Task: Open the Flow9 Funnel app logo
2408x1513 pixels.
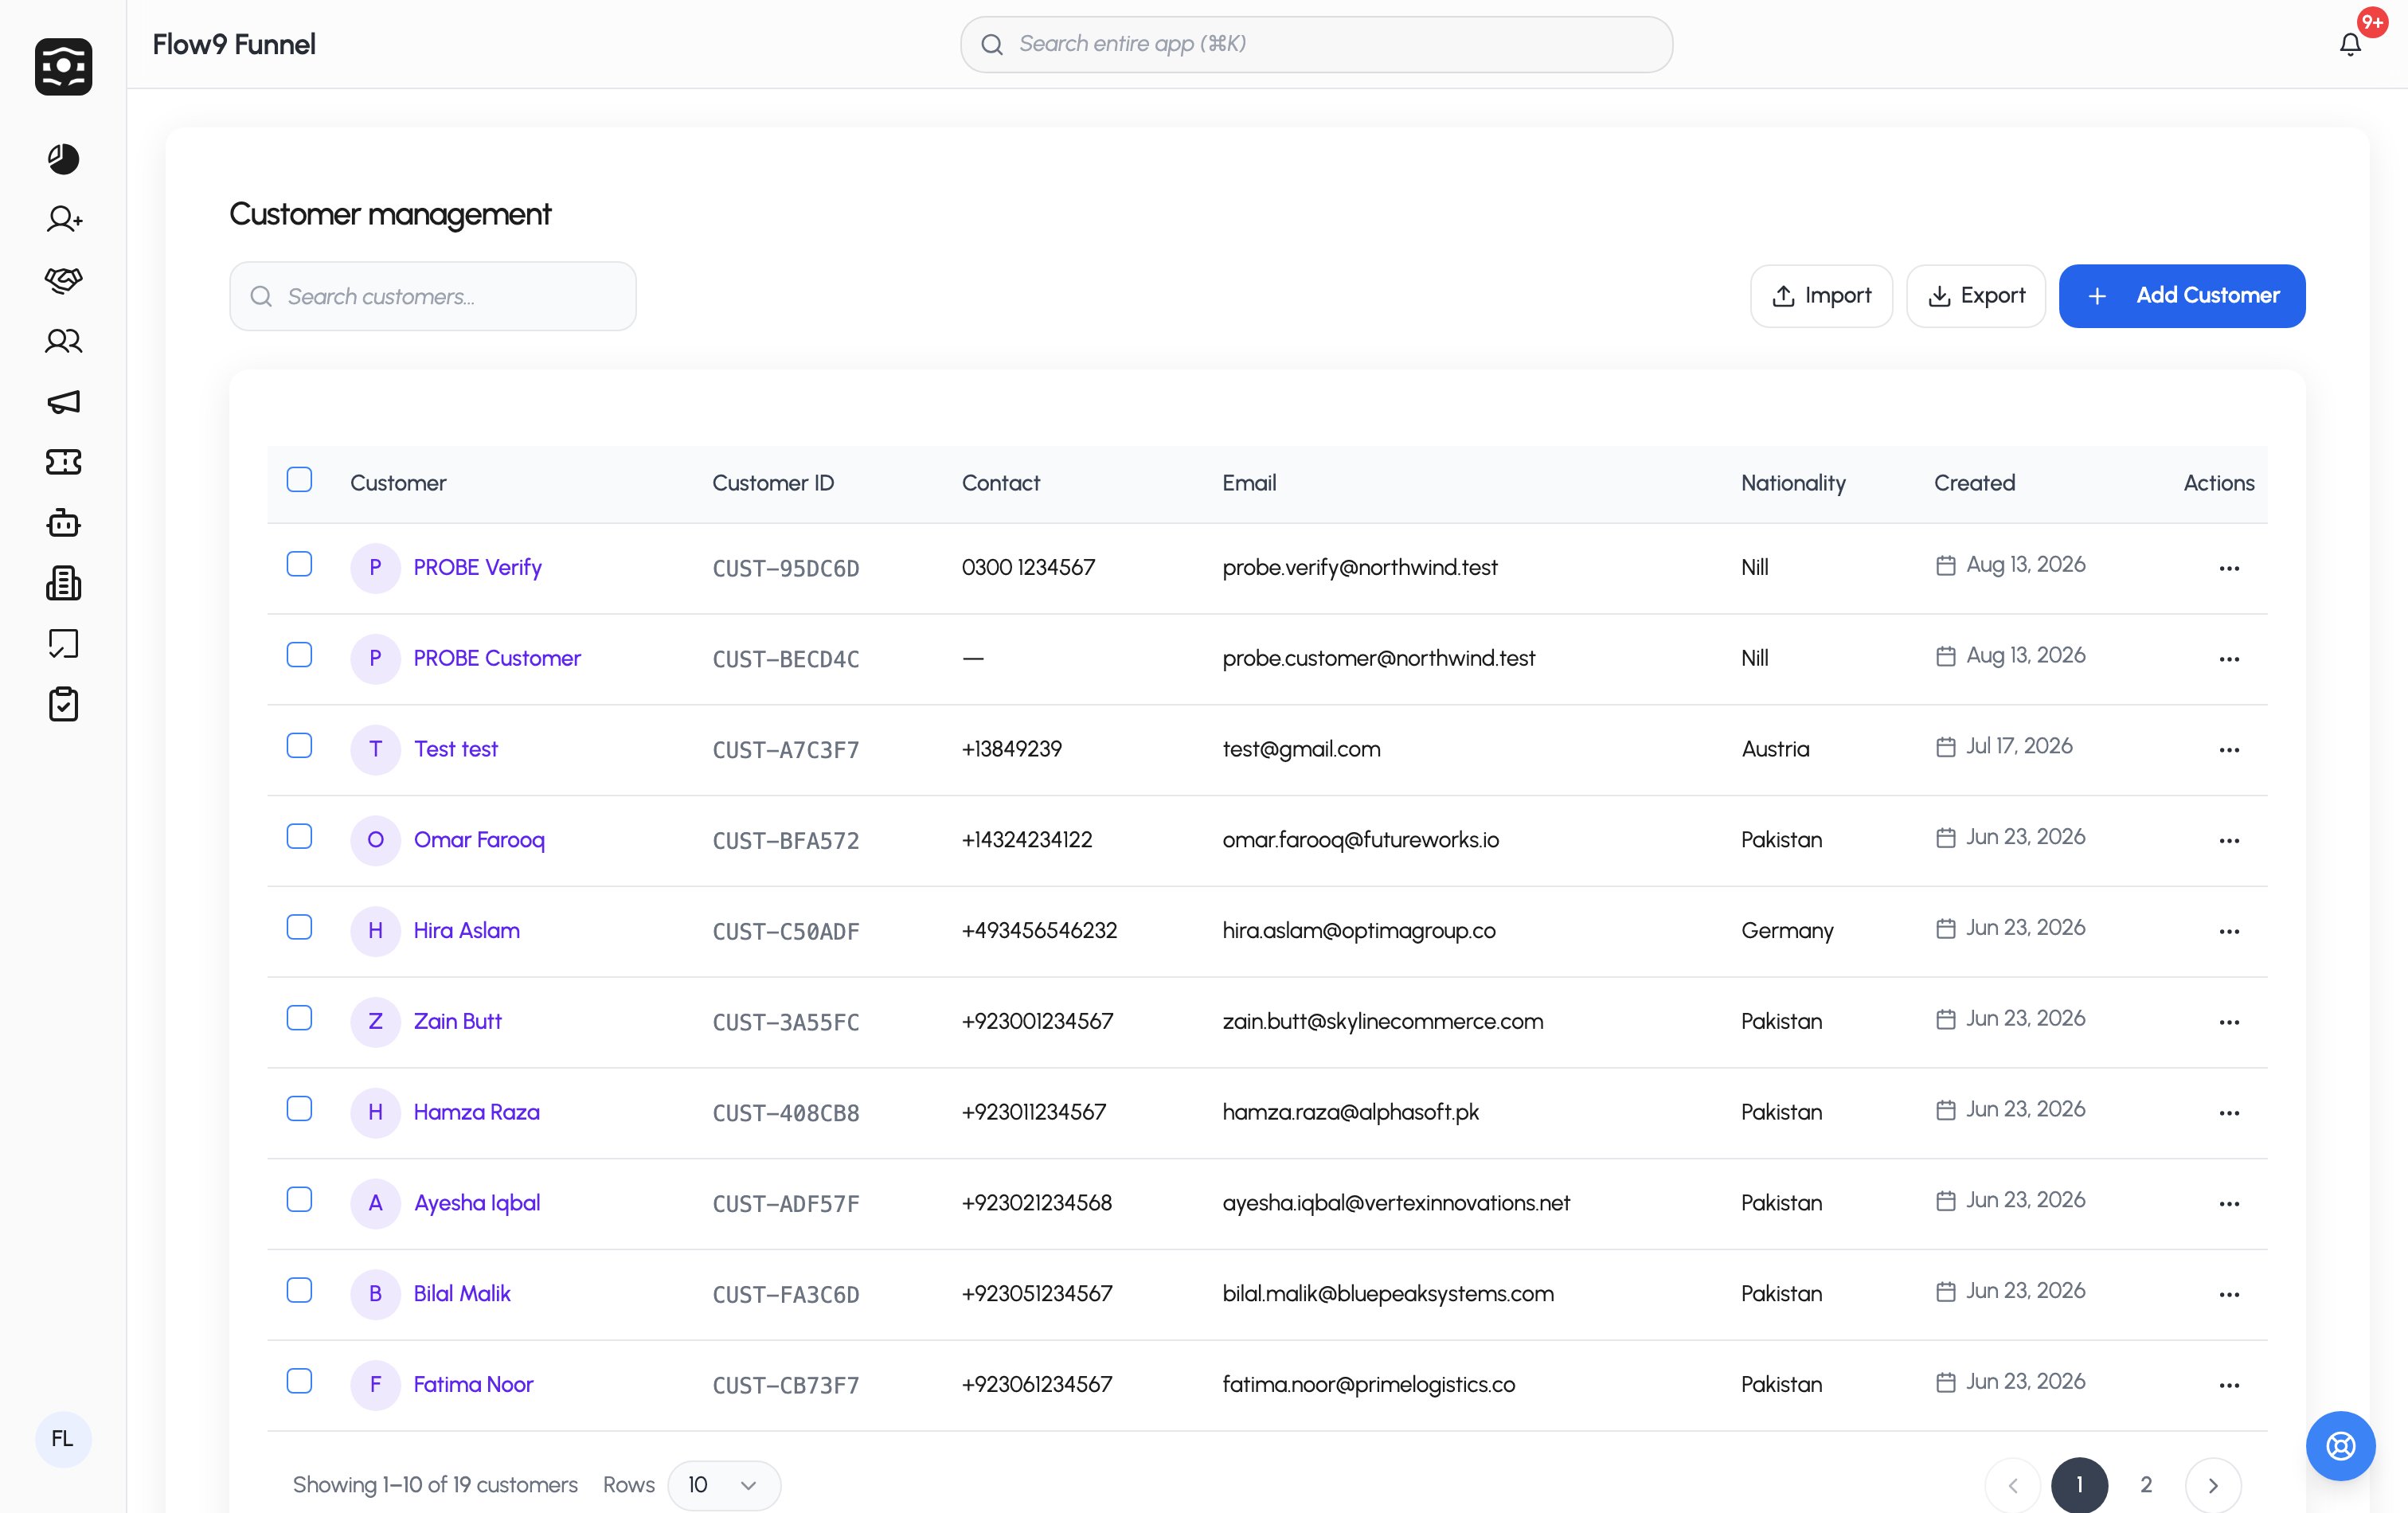Action: click(63, 66)
